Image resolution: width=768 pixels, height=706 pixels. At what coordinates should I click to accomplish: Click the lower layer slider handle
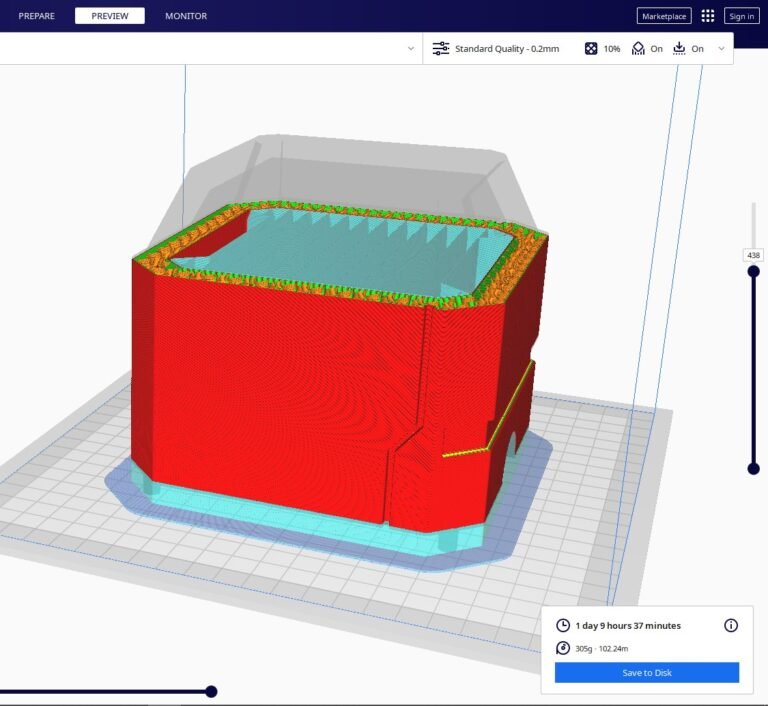pyautogui.click(x=753, y=468)
